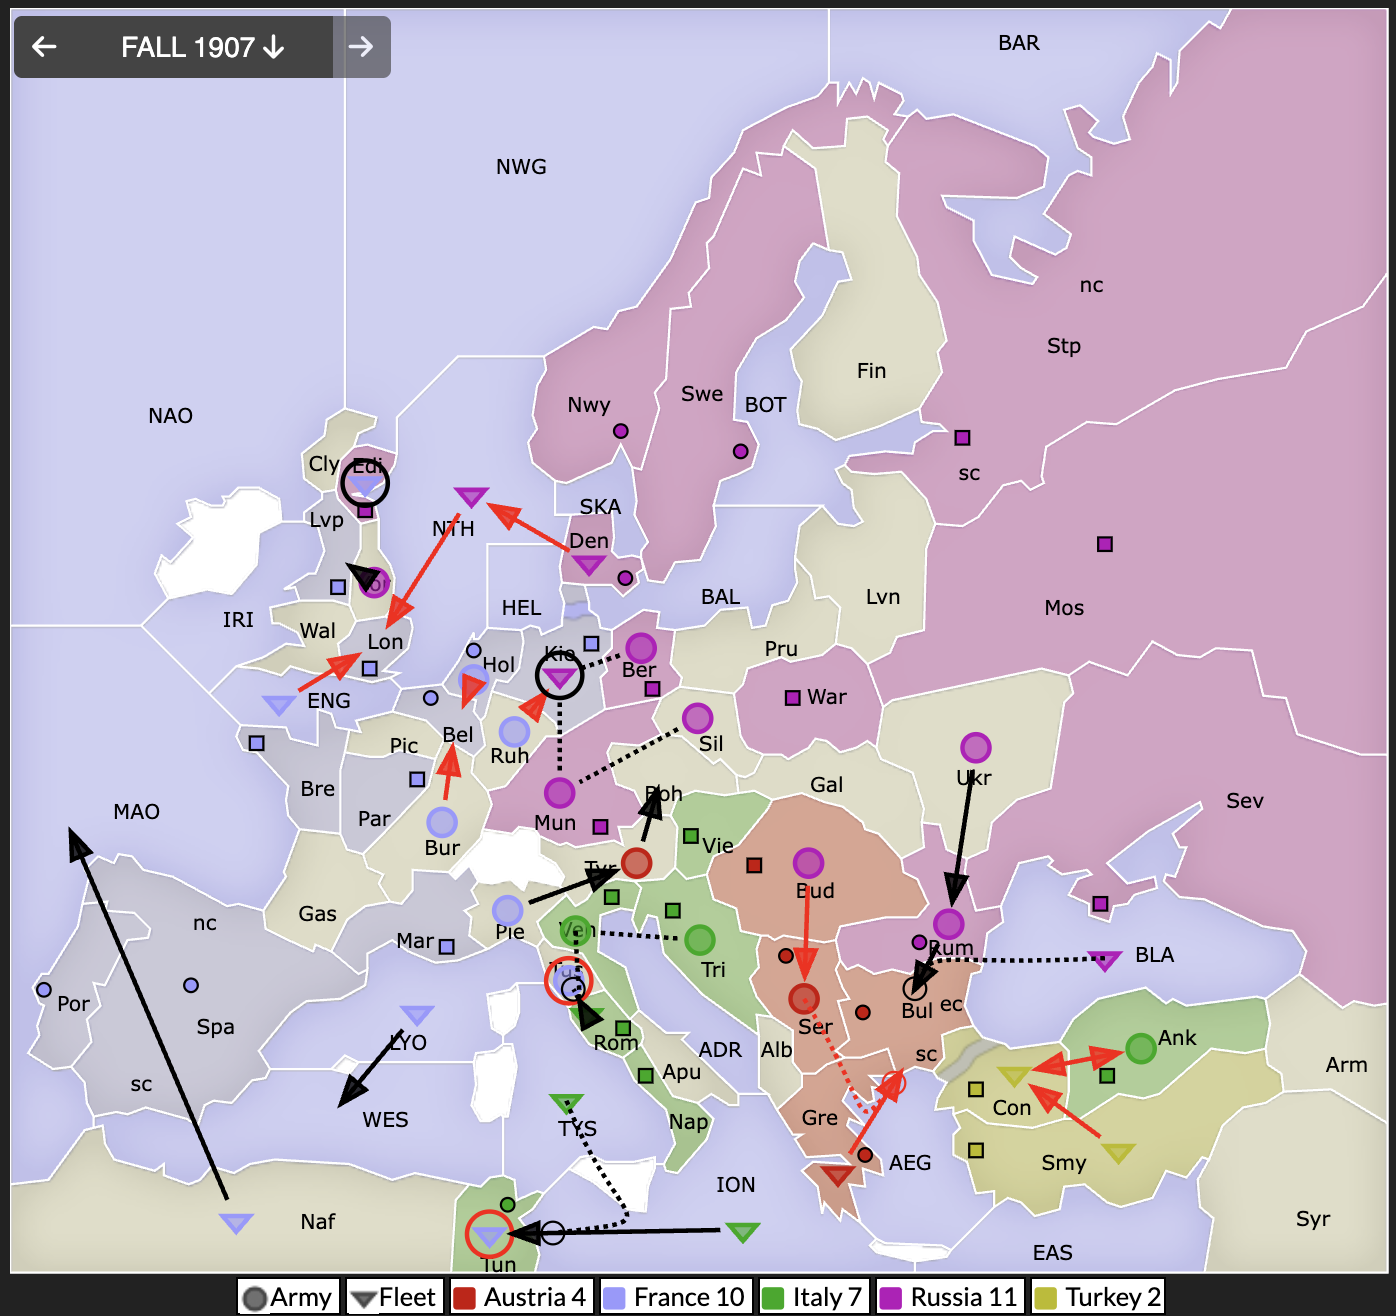The image size is (1396, 1316).
Task: Select the Russian army in Rumania
Action: point(949,924)
